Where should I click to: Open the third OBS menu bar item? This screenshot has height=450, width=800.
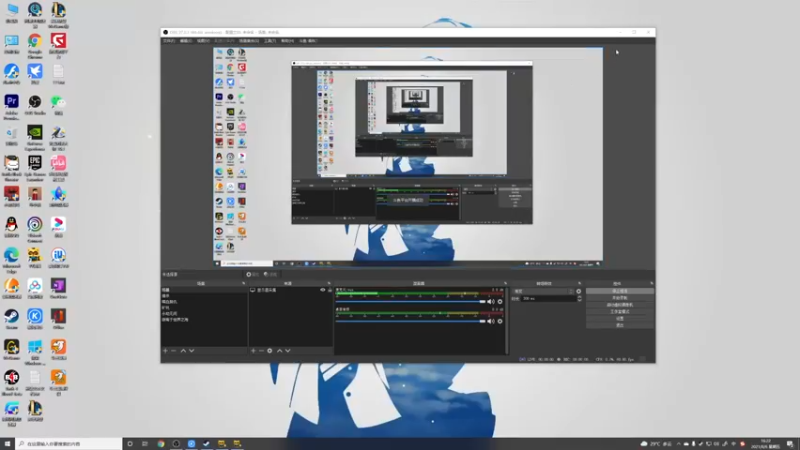click(203, 41)
